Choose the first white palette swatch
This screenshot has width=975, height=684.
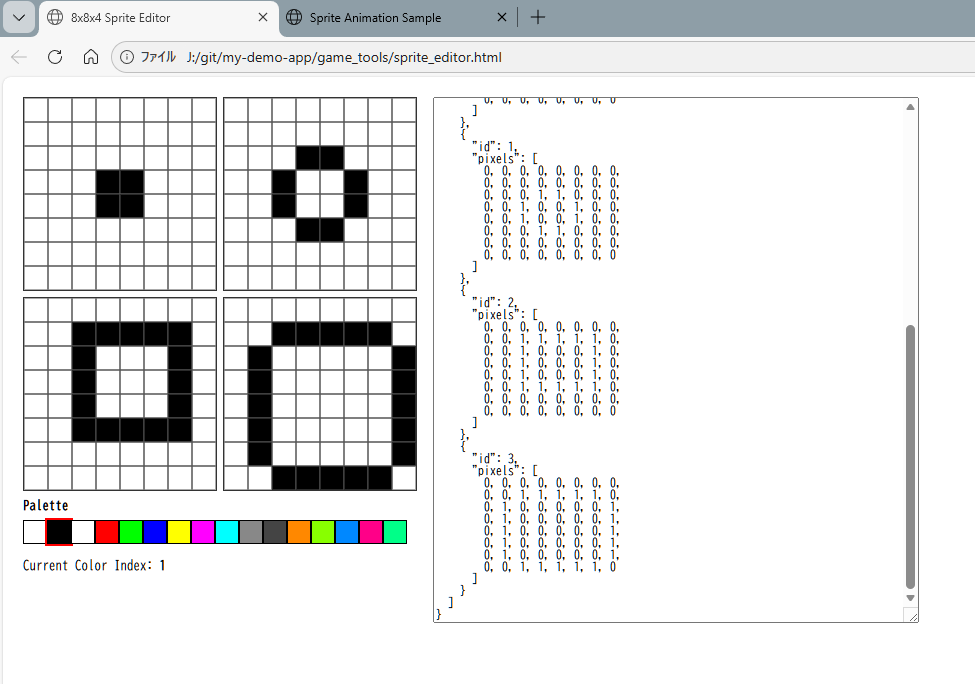34,532
